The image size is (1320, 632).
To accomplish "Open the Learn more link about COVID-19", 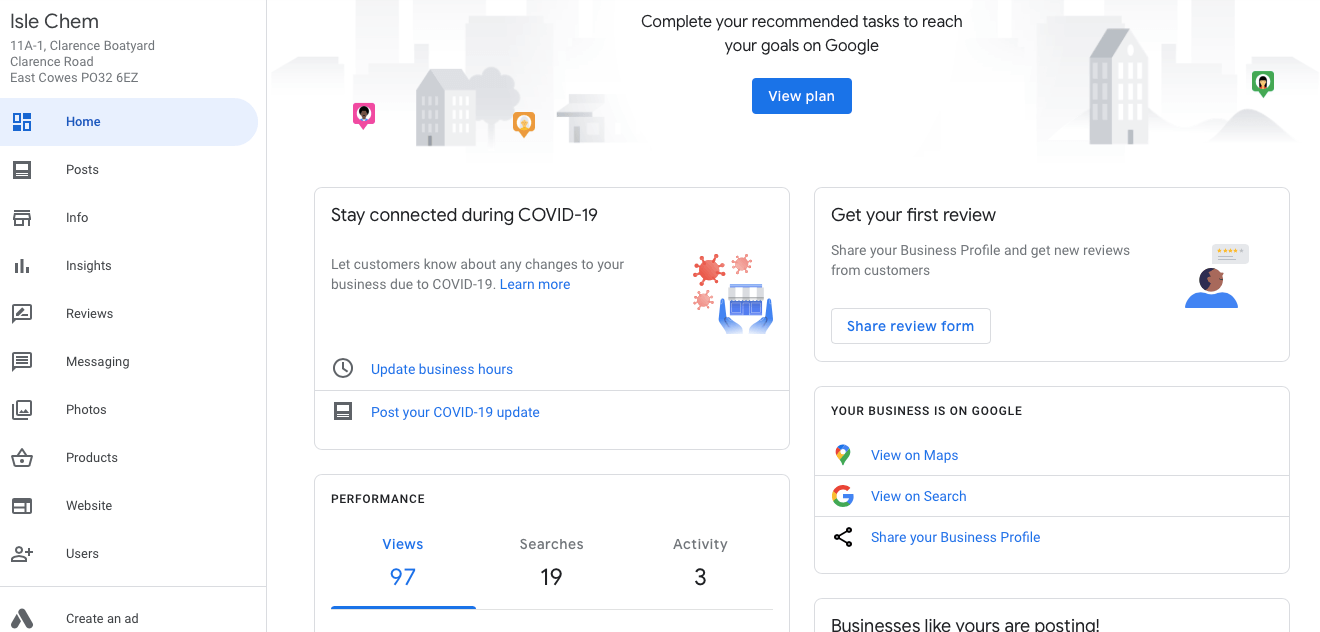I will (534, 284).
